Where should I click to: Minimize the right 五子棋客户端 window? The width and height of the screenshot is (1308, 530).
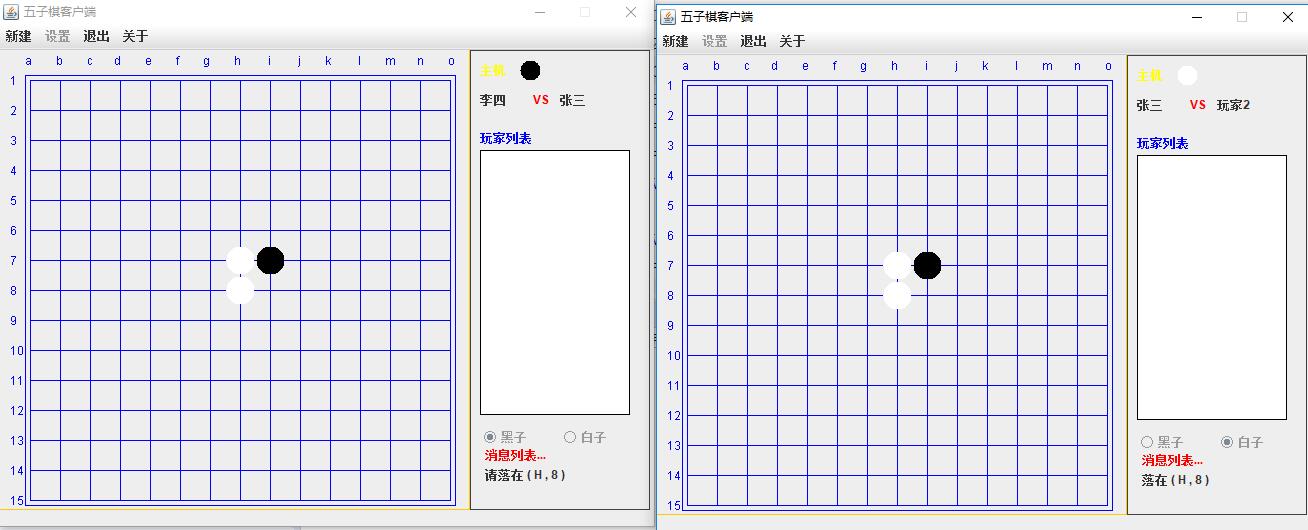point(1196,17)
